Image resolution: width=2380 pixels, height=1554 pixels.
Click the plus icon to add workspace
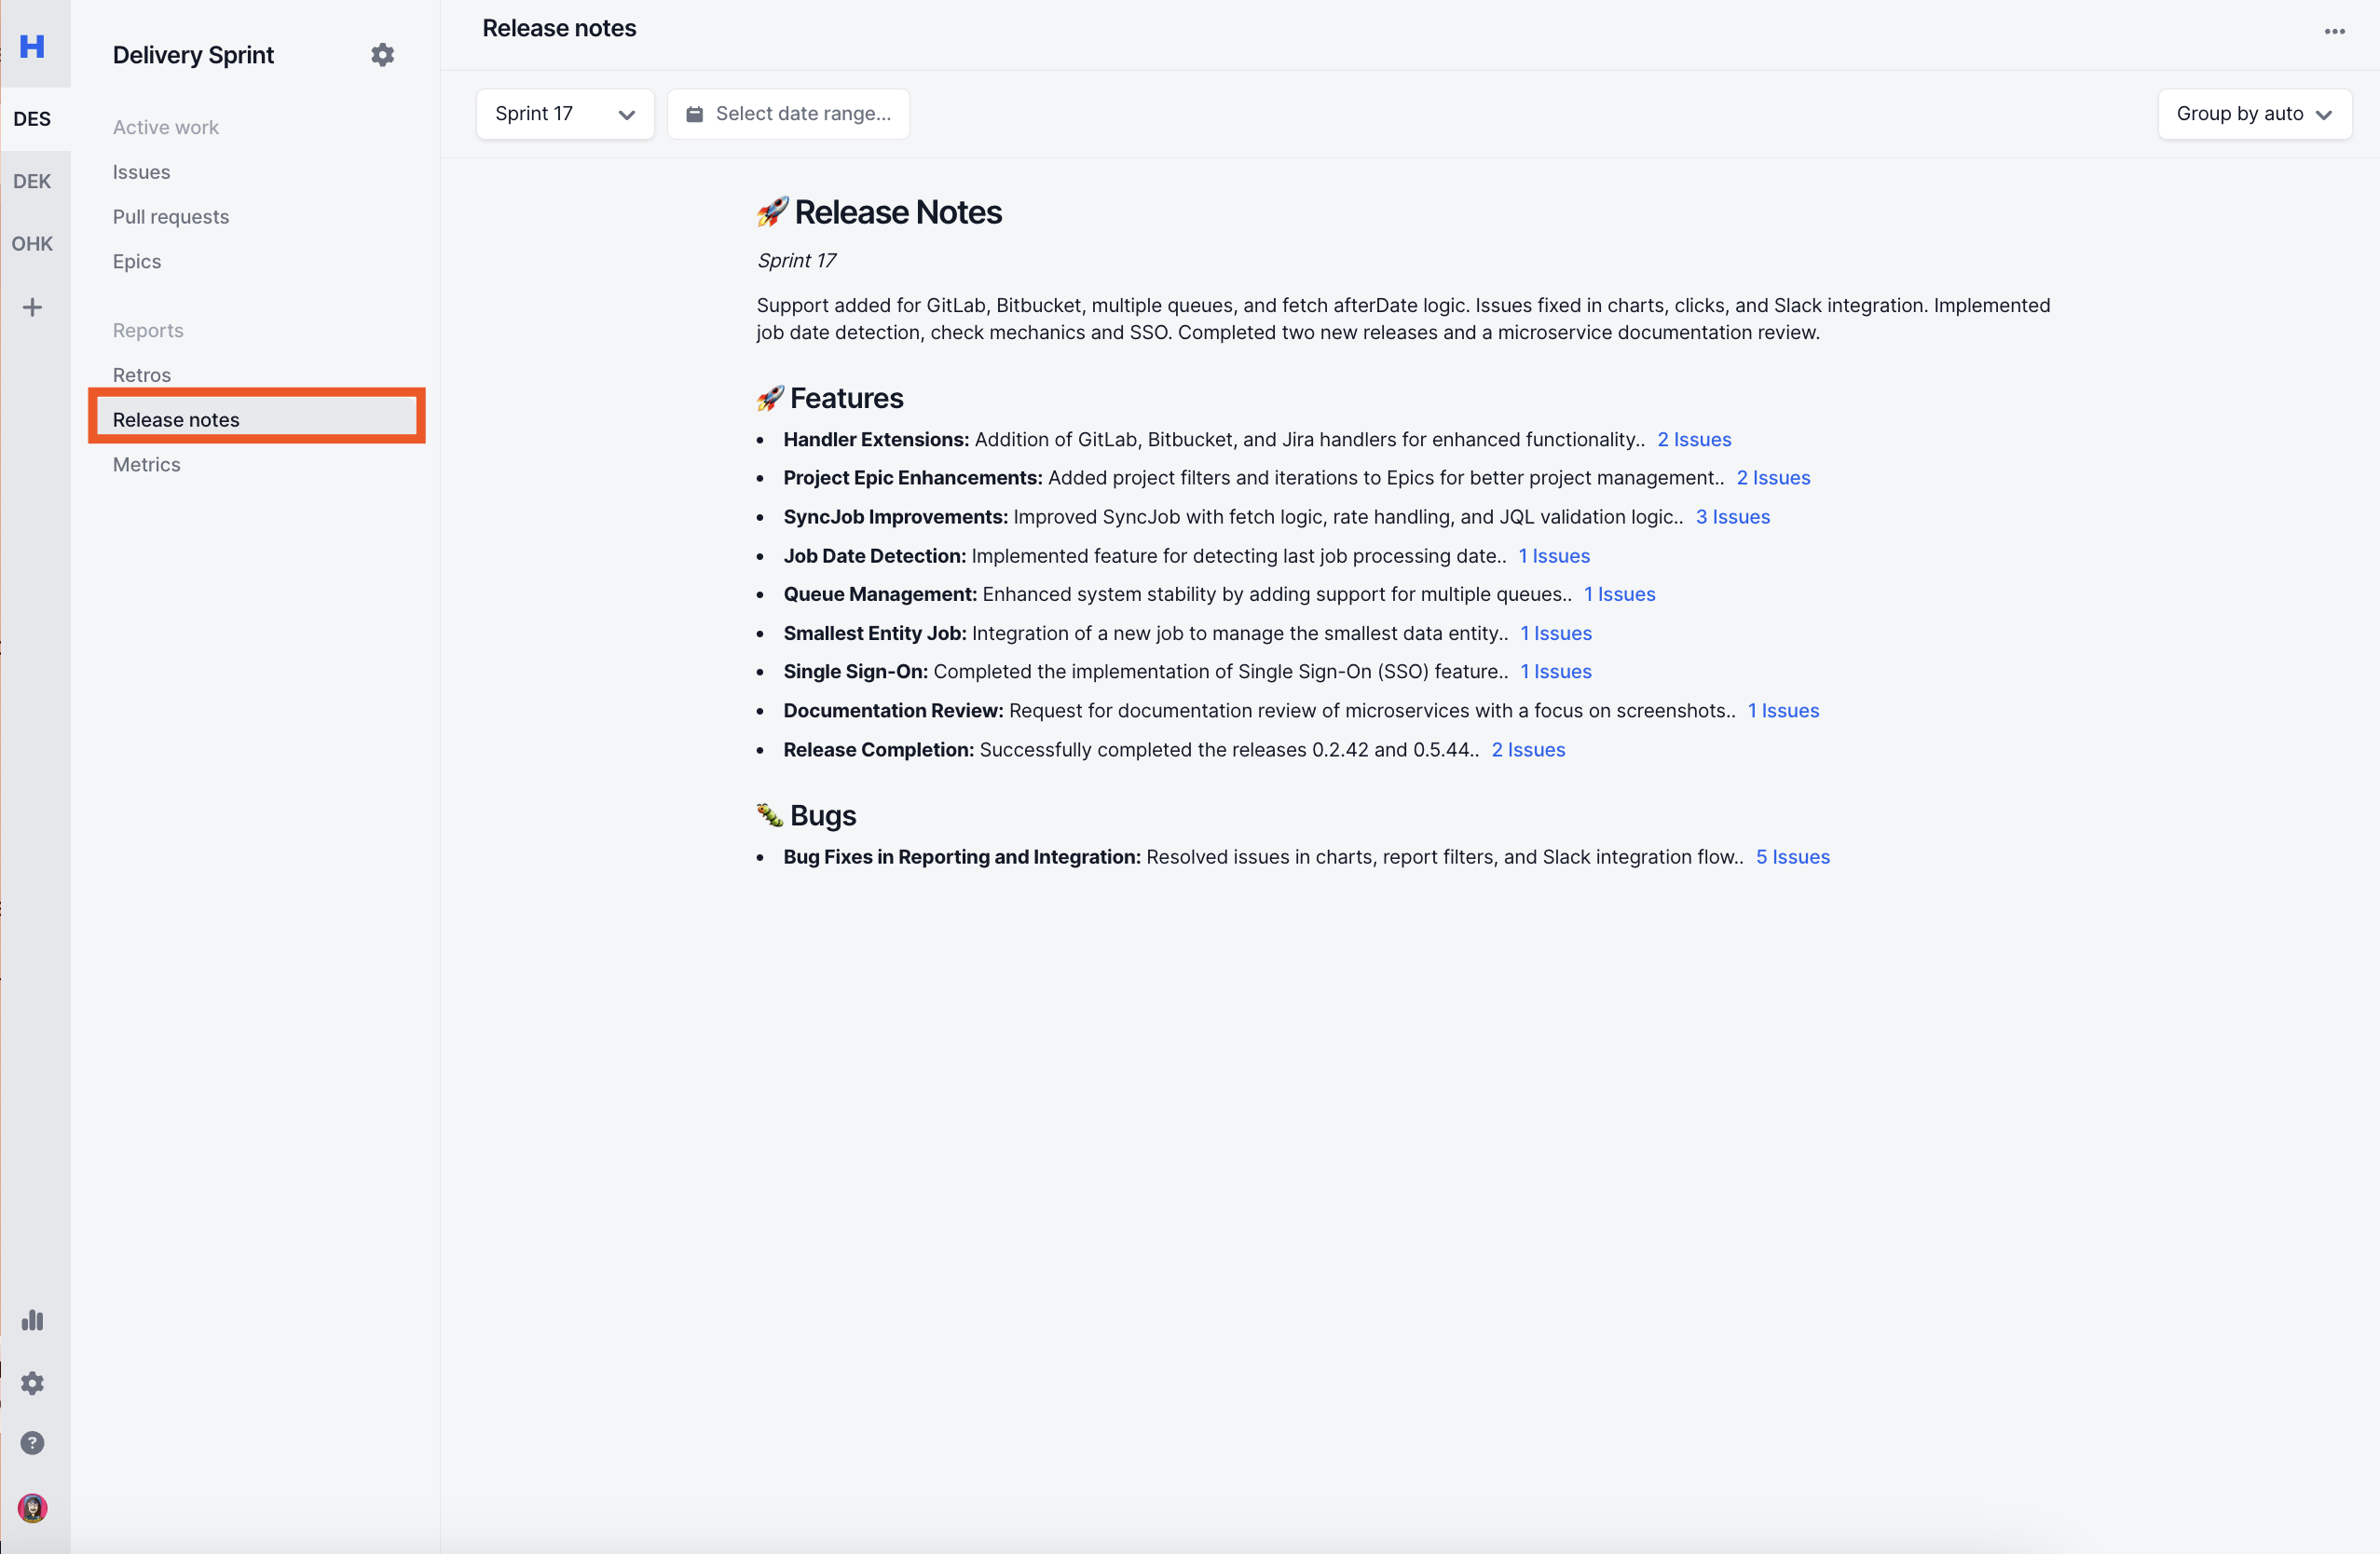[32, 307]
